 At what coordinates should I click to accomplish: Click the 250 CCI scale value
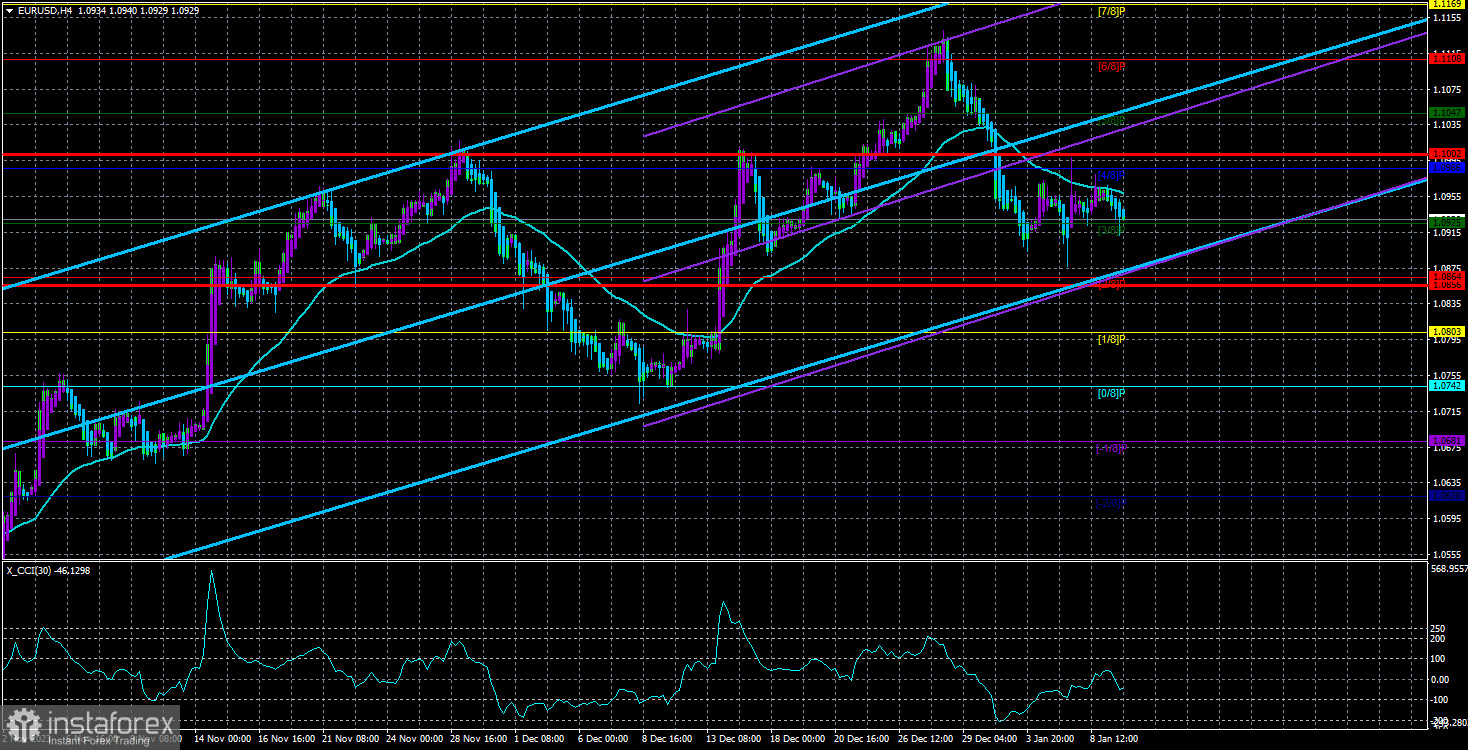tap(1439, 627)
